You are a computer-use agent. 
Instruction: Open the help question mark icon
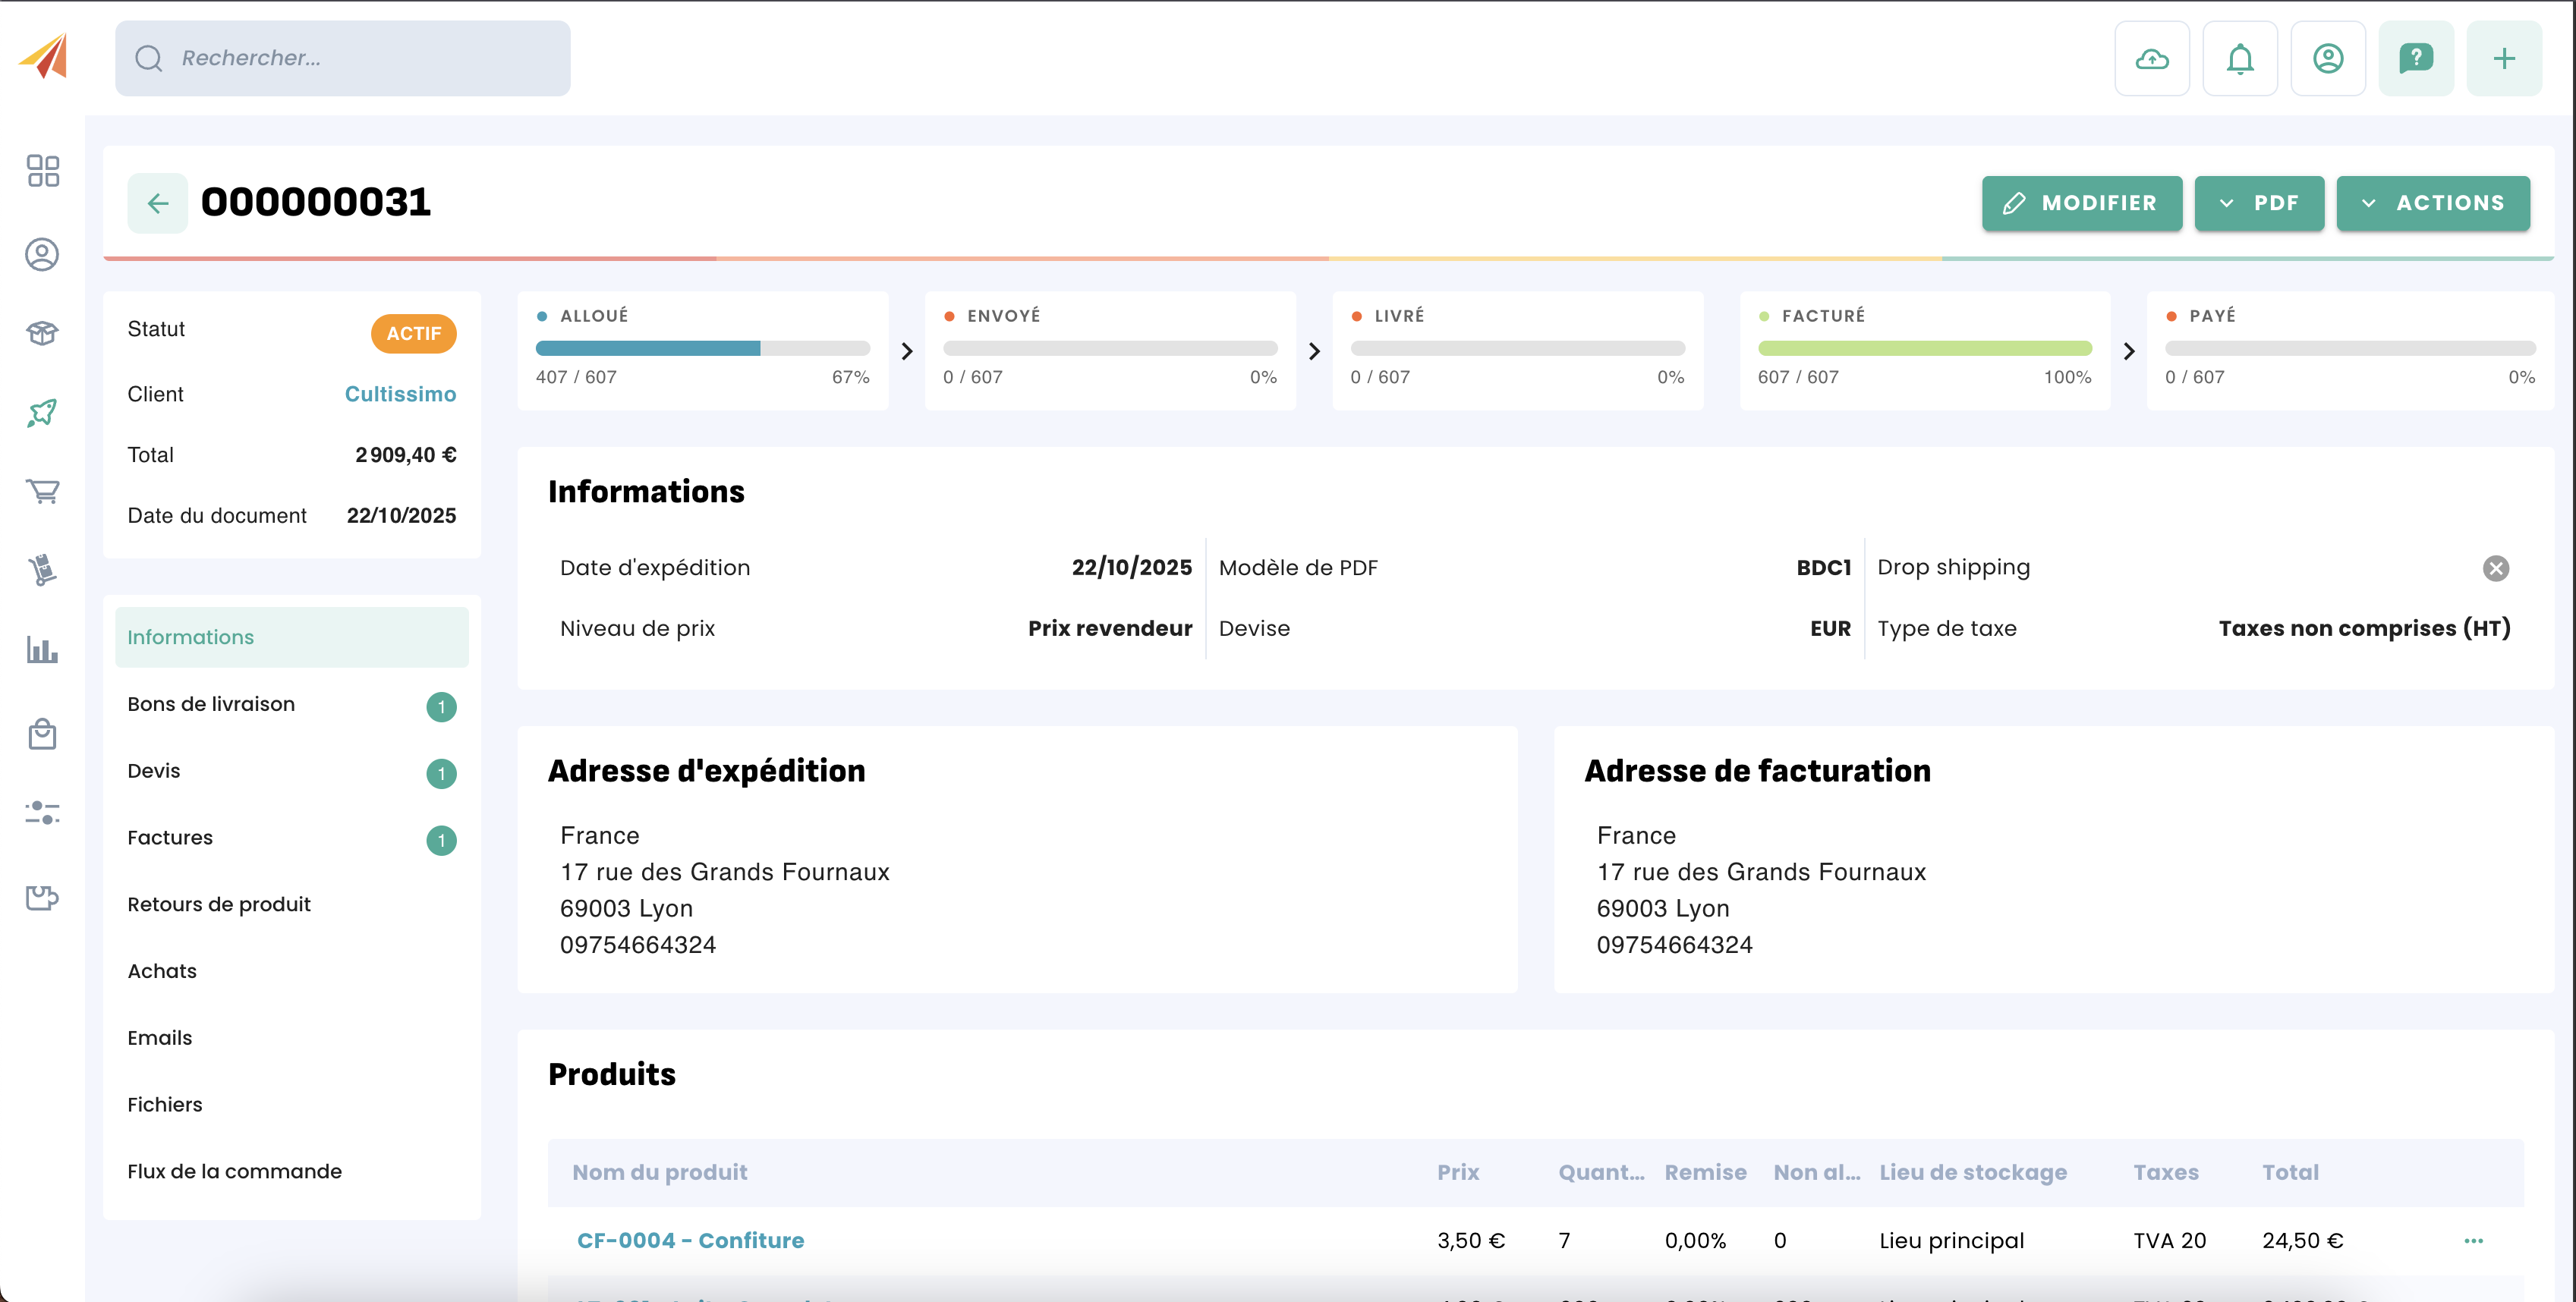2415,59
